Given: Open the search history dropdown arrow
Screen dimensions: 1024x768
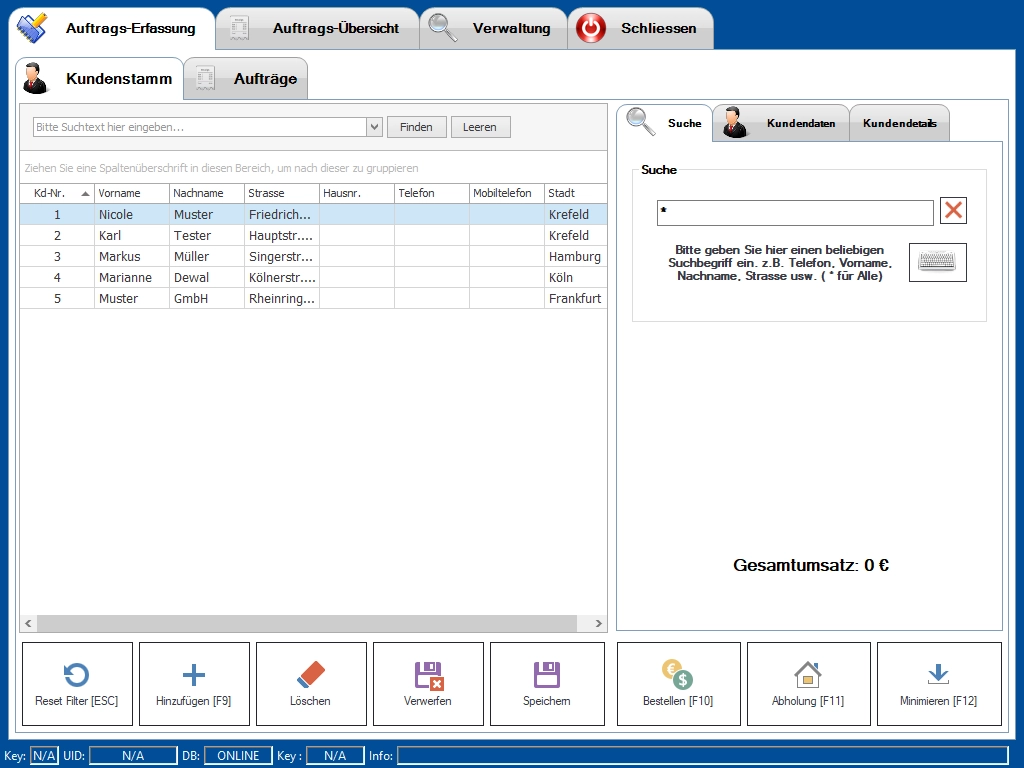Looking at the screenshot, I should pyautogui.click(x=375, y=127).
